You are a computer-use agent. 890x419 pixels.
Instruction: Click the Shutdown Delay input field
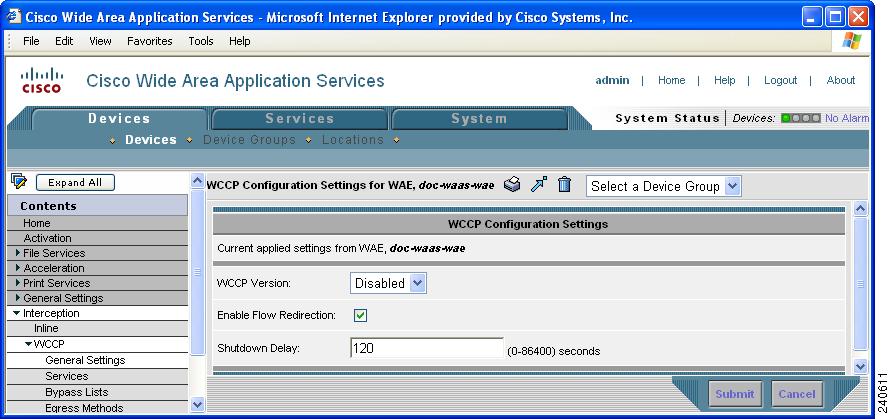[x=427, y=348]
